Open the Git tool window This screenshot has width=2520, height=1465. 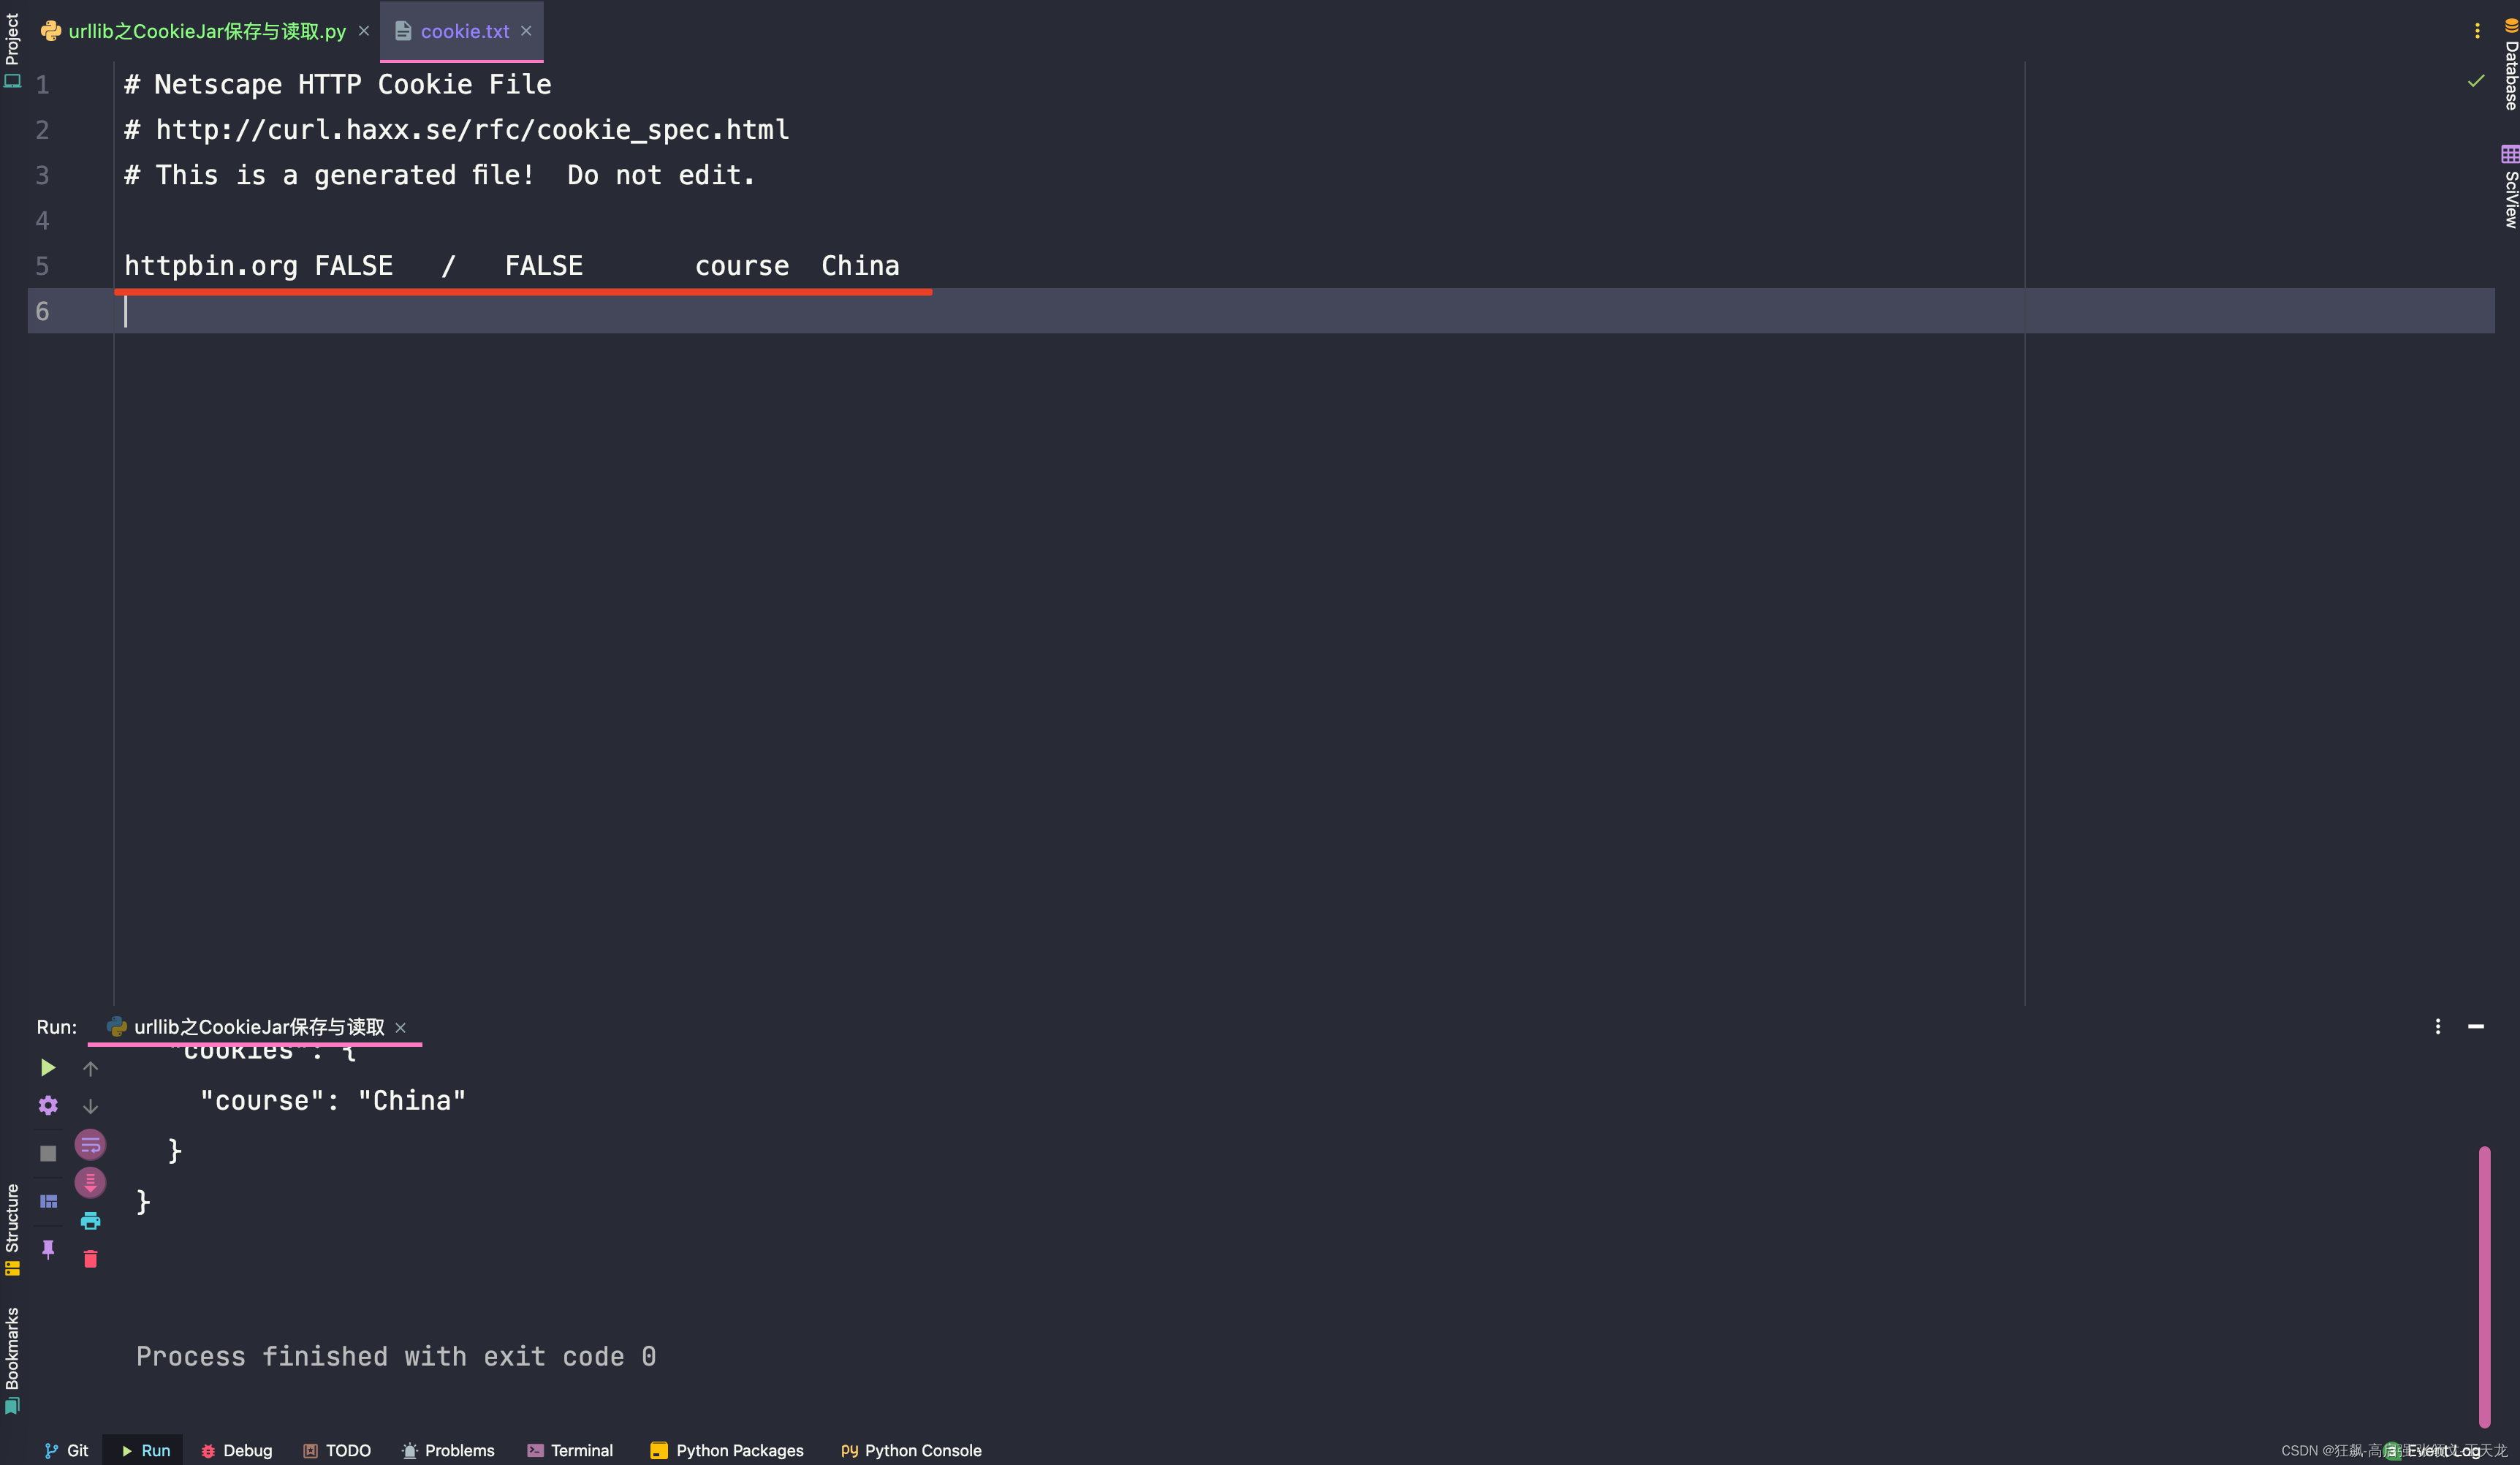(66, 1450)
